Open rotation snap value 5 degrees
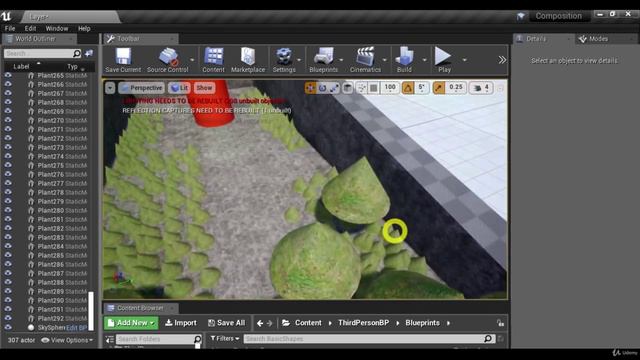 click(x=422, y=88)
